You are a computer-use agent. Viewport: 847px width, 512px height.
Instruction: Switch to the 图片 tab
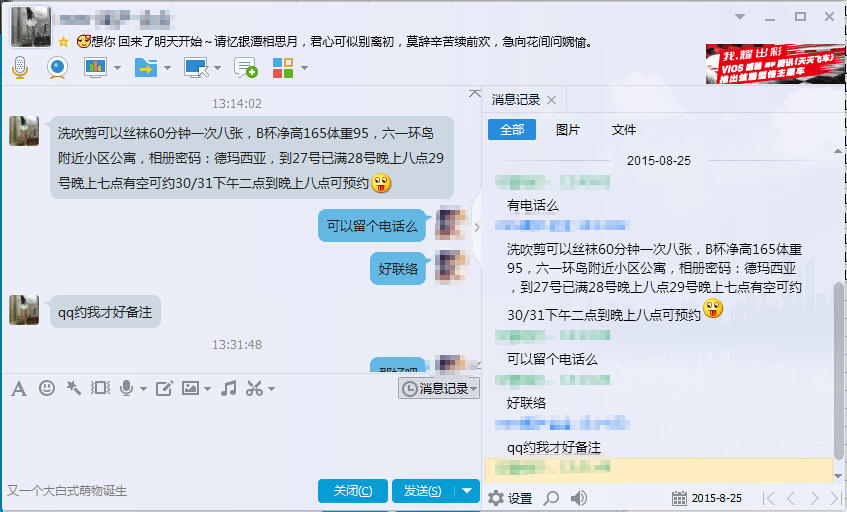click(x=567, y=130)
